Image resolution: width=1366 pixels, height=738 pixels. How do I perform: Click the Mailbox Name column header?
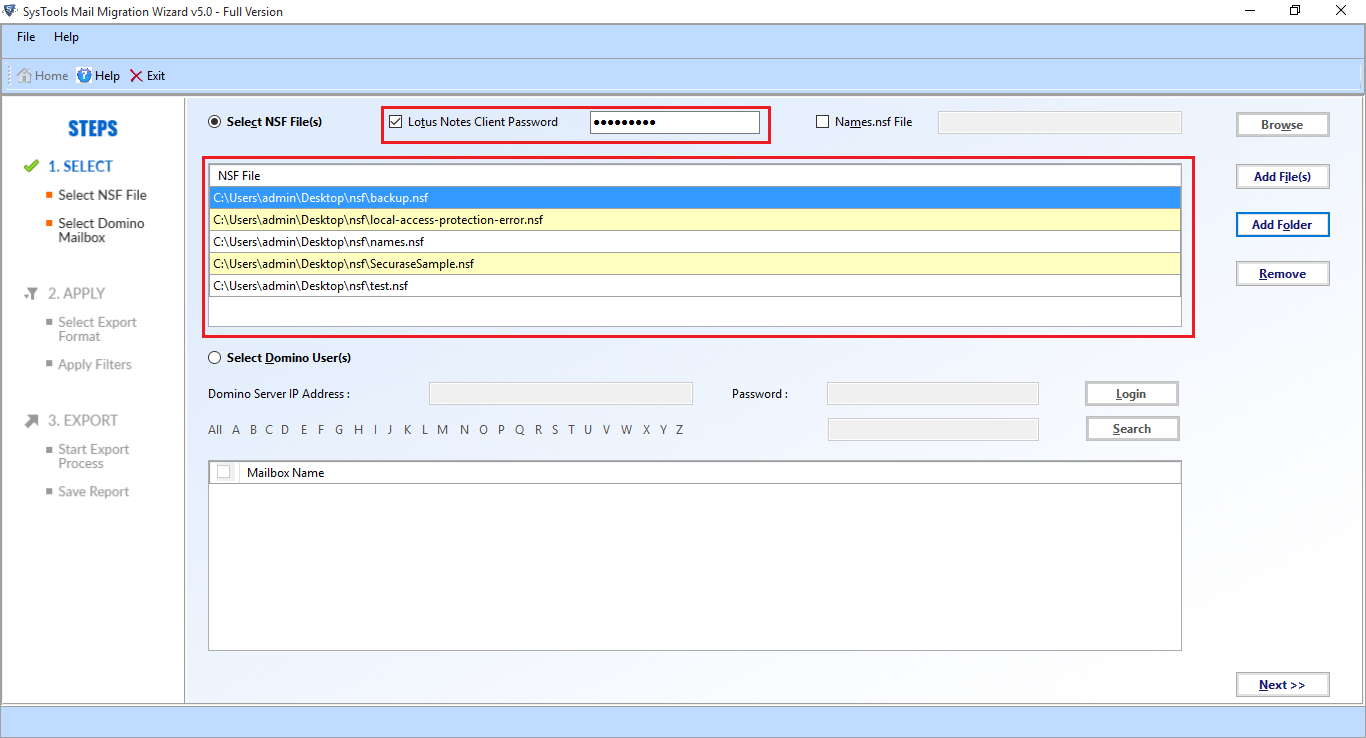pos(710,472)
